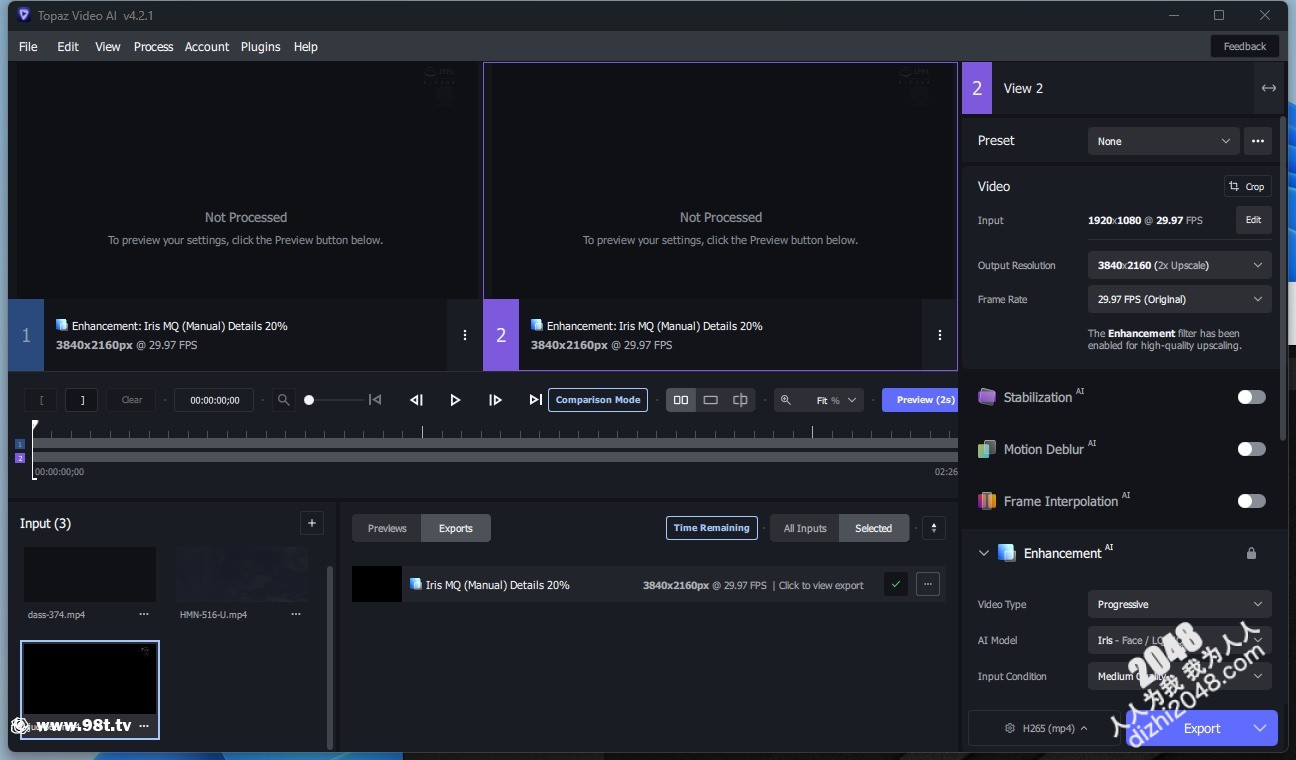
Task: Click the timeline zoom magnifier icon
Action: coord(284,400)
